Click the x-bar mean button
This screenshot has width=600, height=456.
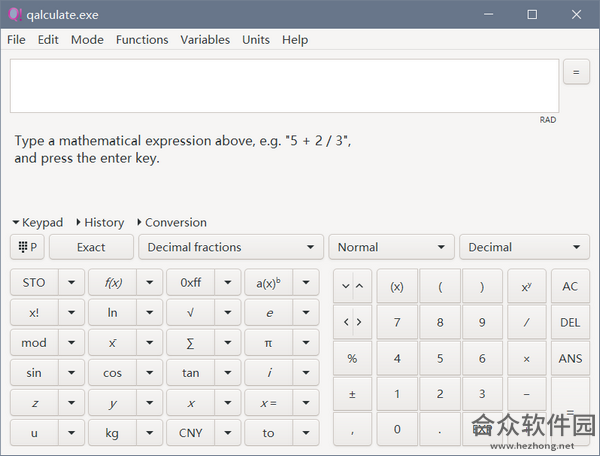[112, 342]
